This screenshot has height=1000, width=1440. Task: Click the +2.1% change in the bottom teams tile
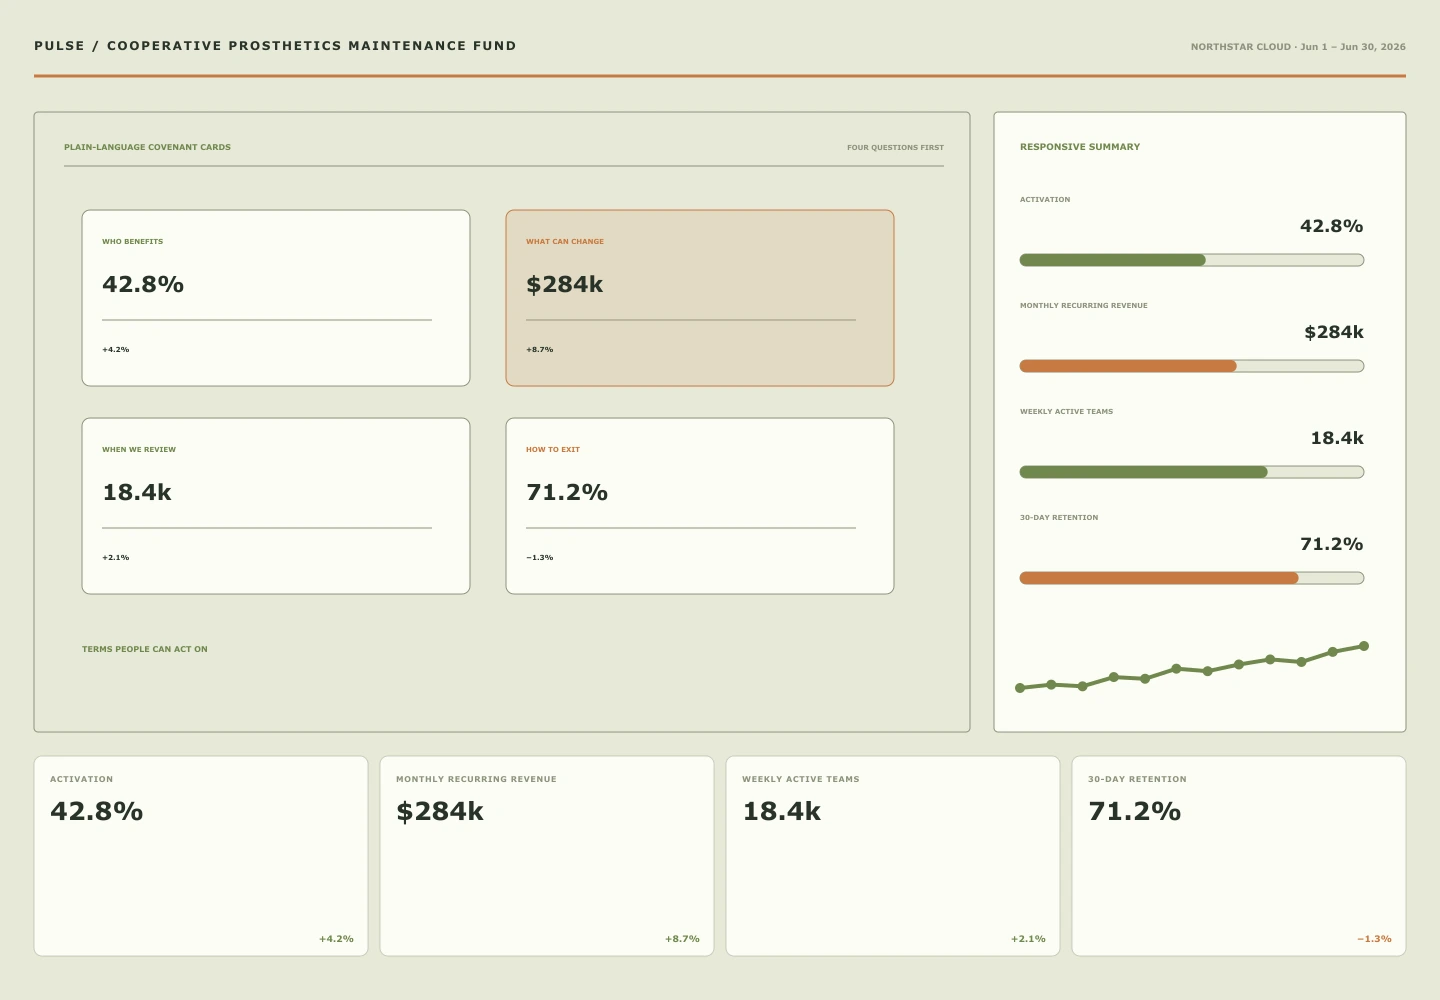[x=1028, y=939]
